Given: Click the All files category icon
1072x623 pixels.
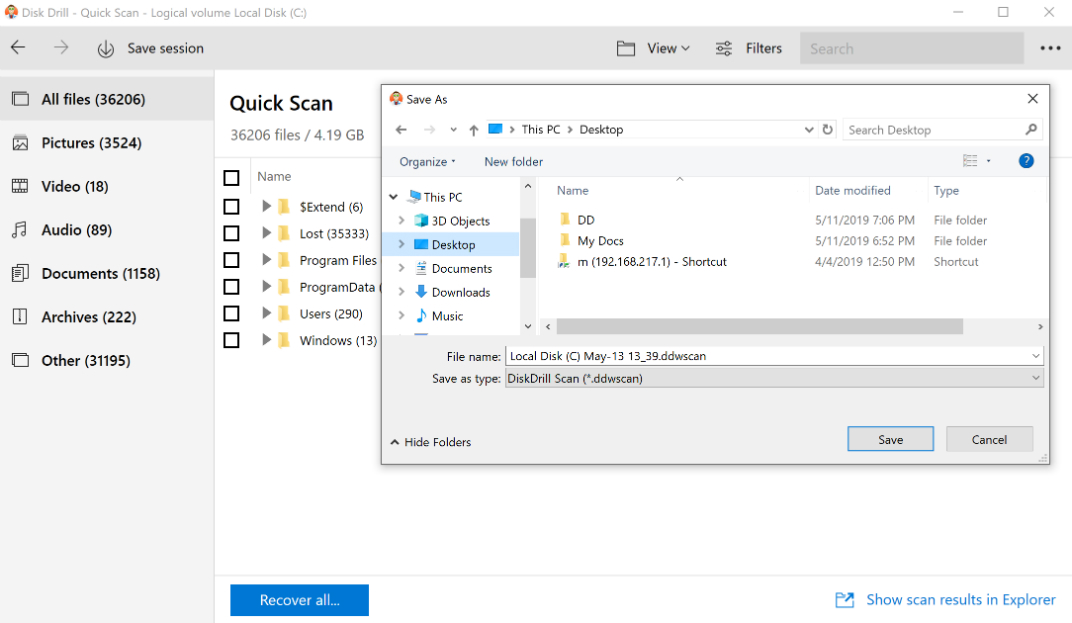Looking at the screenshot, I should 21,99.
